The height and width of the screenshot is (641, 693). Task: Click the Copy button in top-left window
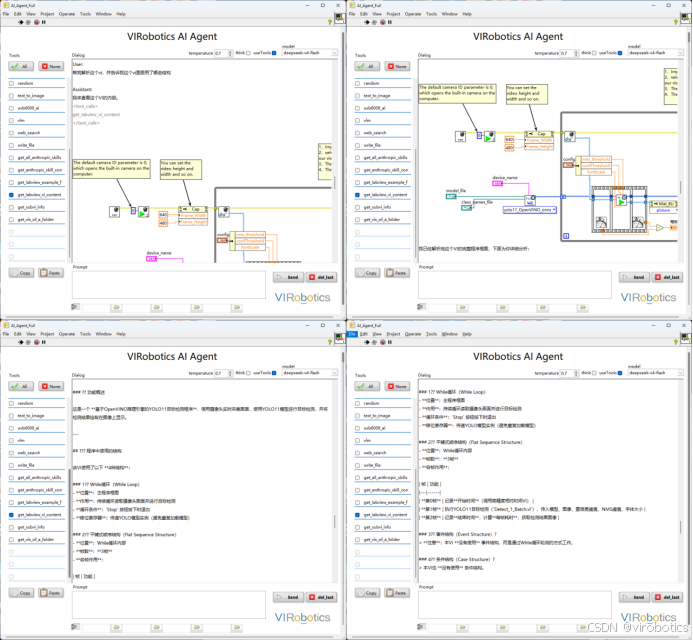click(x=21, y=273)
